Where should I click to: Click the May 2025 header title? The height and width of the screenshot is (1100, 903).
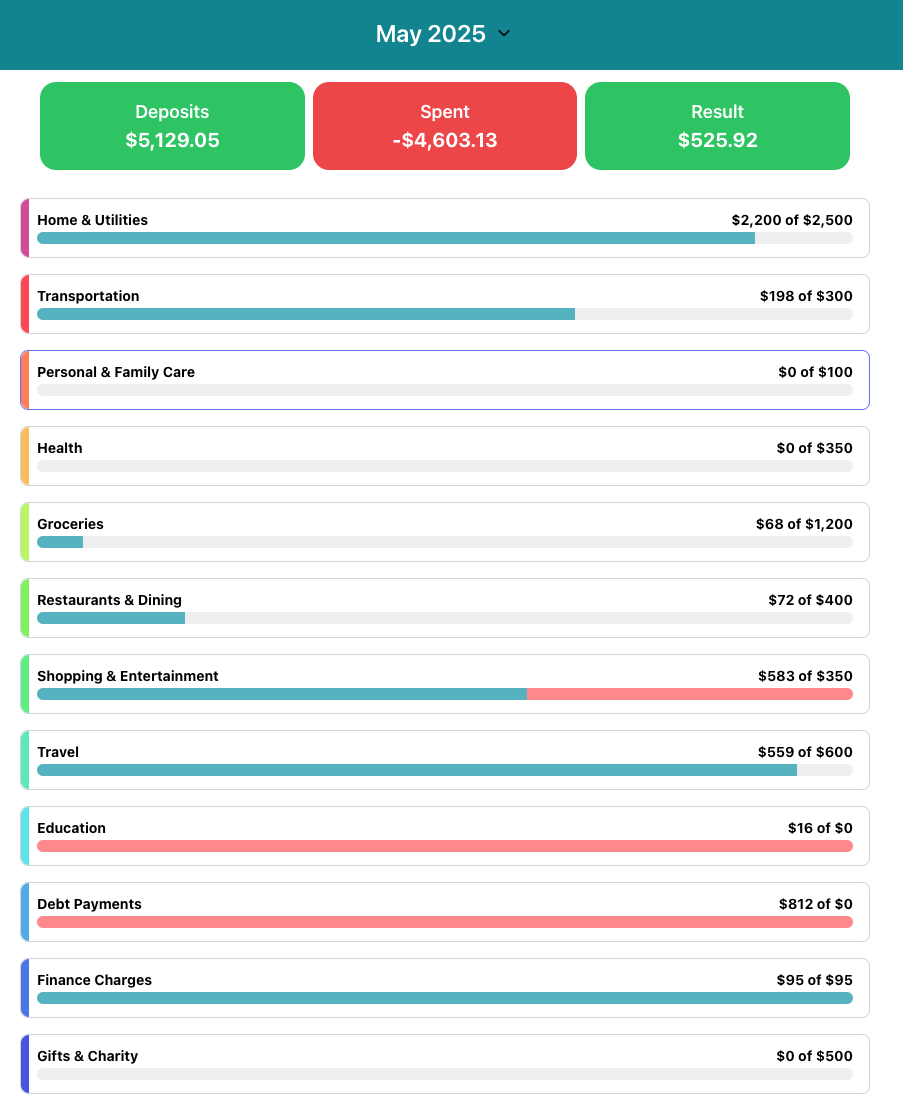pyautogui.click(x=430, y=34)
